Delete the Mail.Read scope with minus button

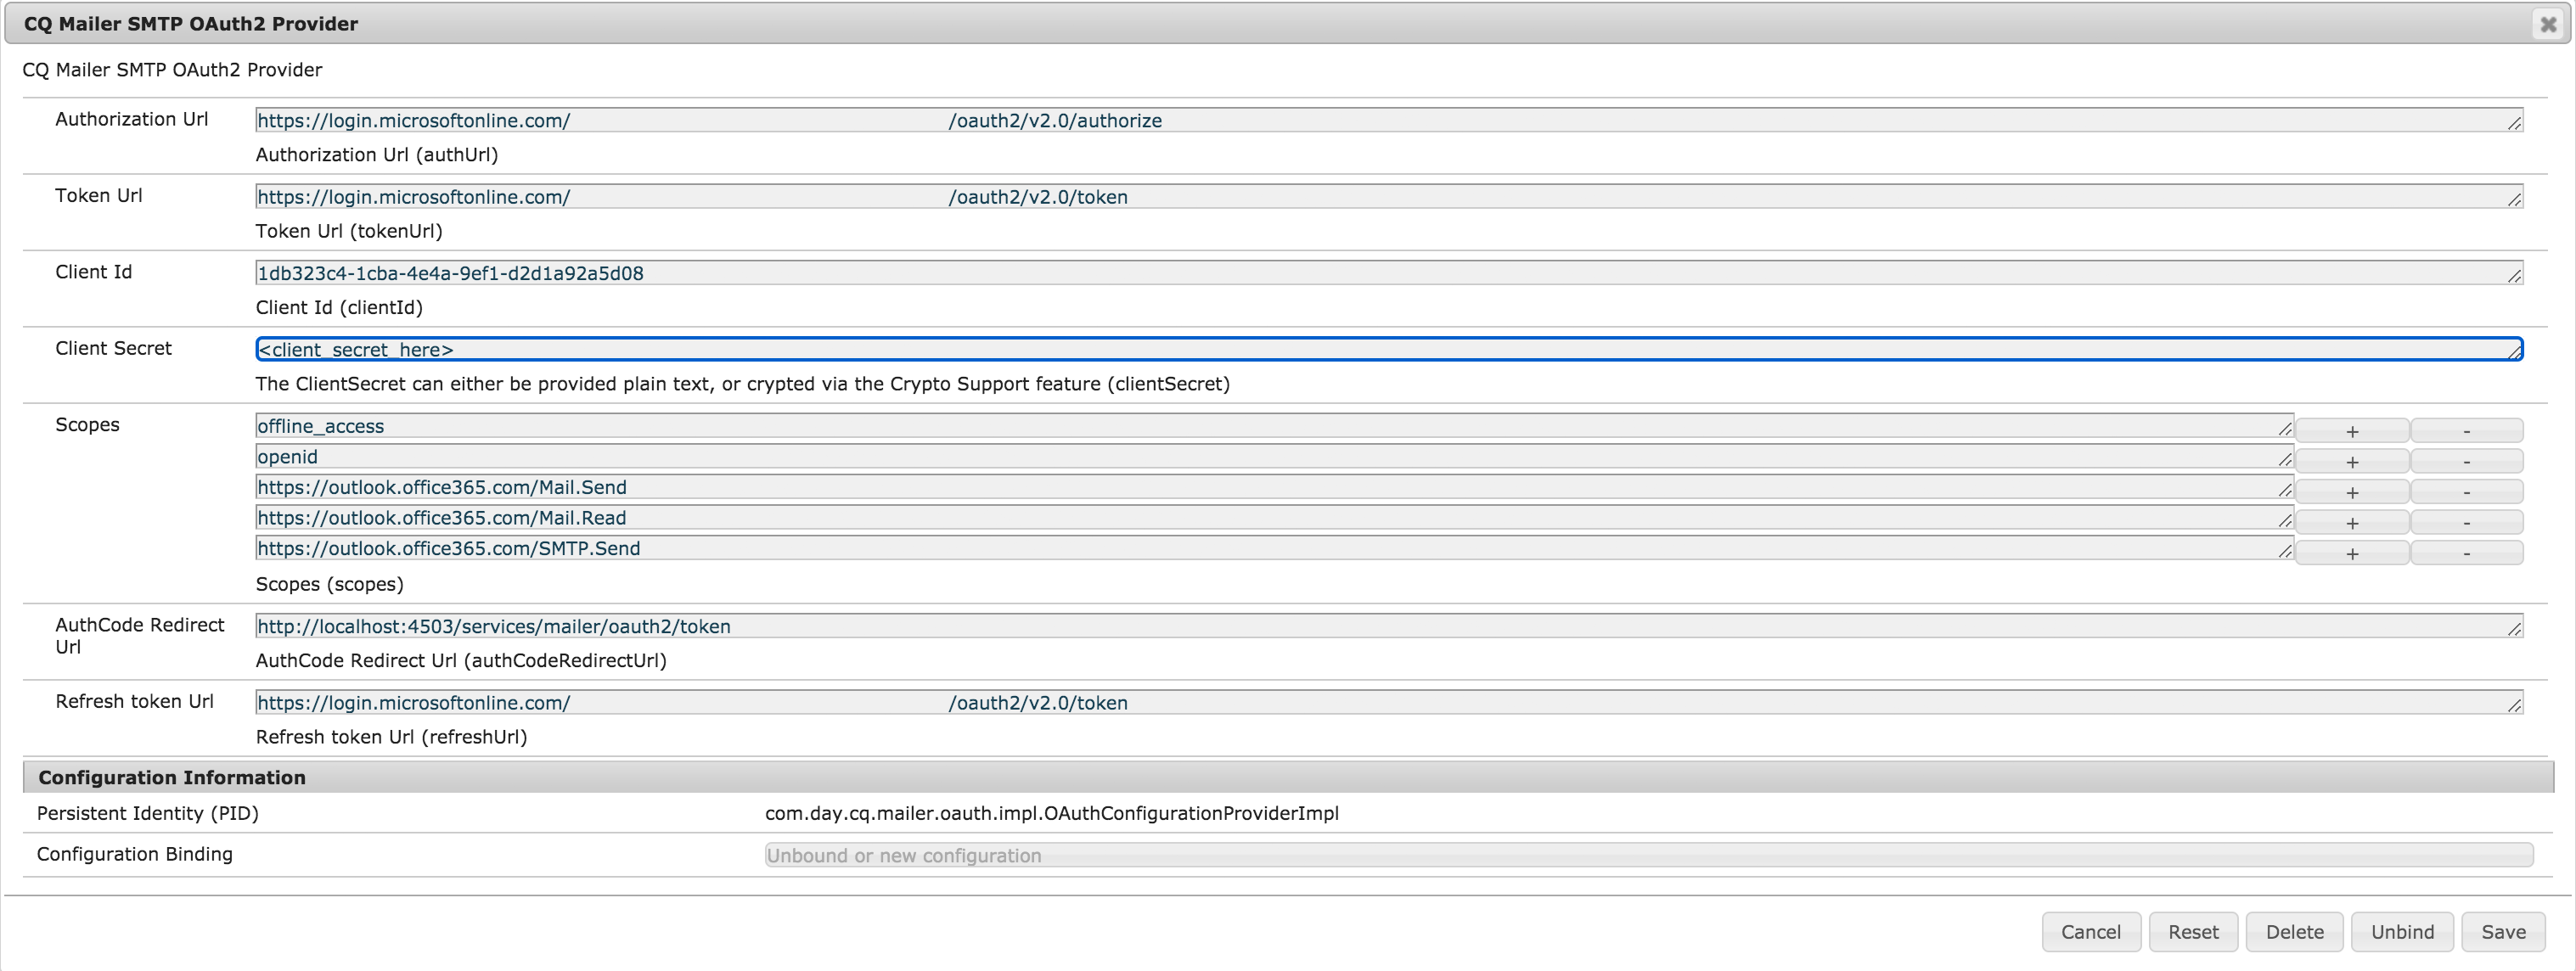[2466, 523]
